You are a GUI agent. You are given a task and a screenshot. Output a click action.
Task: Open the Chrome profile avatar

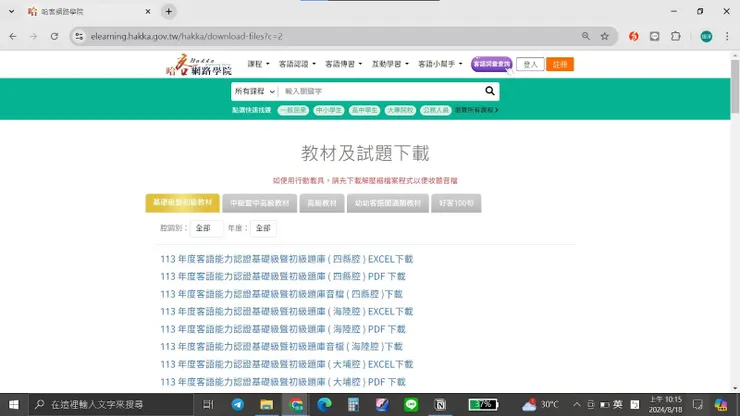706,36
